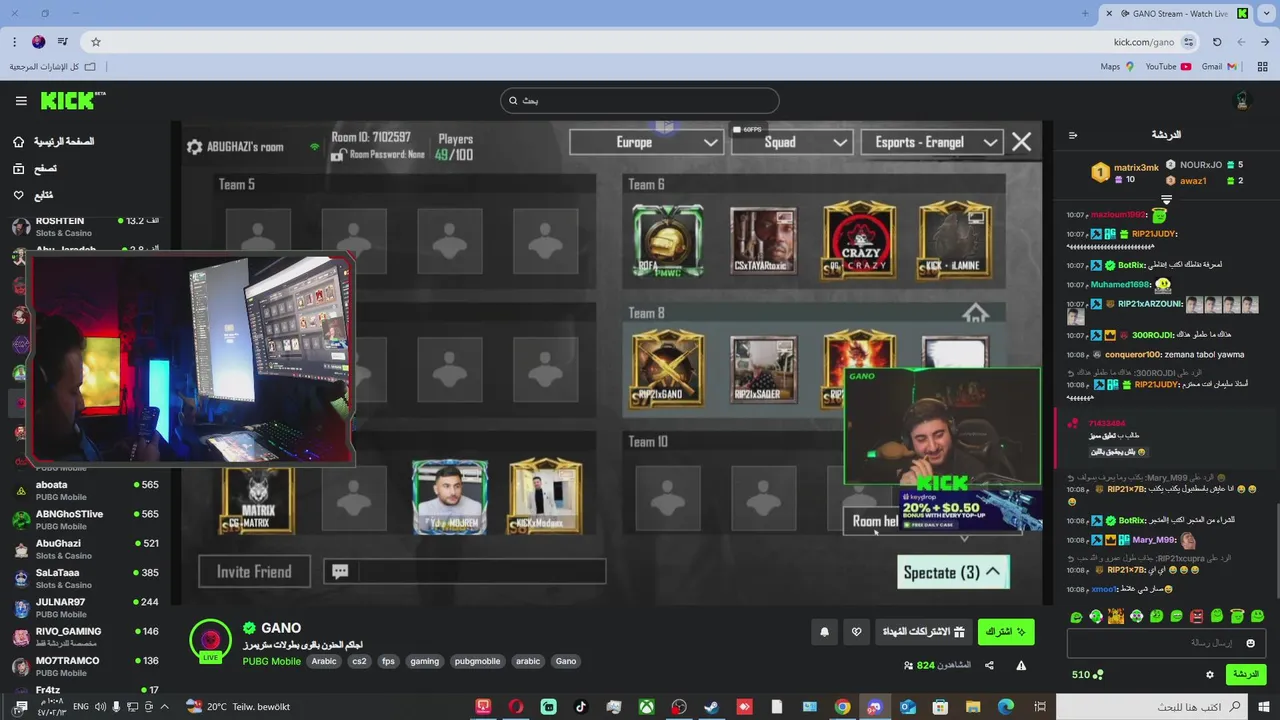The width and height of the screenshot is (1280, 720).
Task: Select the gaming tag
Action: [425, 661]
